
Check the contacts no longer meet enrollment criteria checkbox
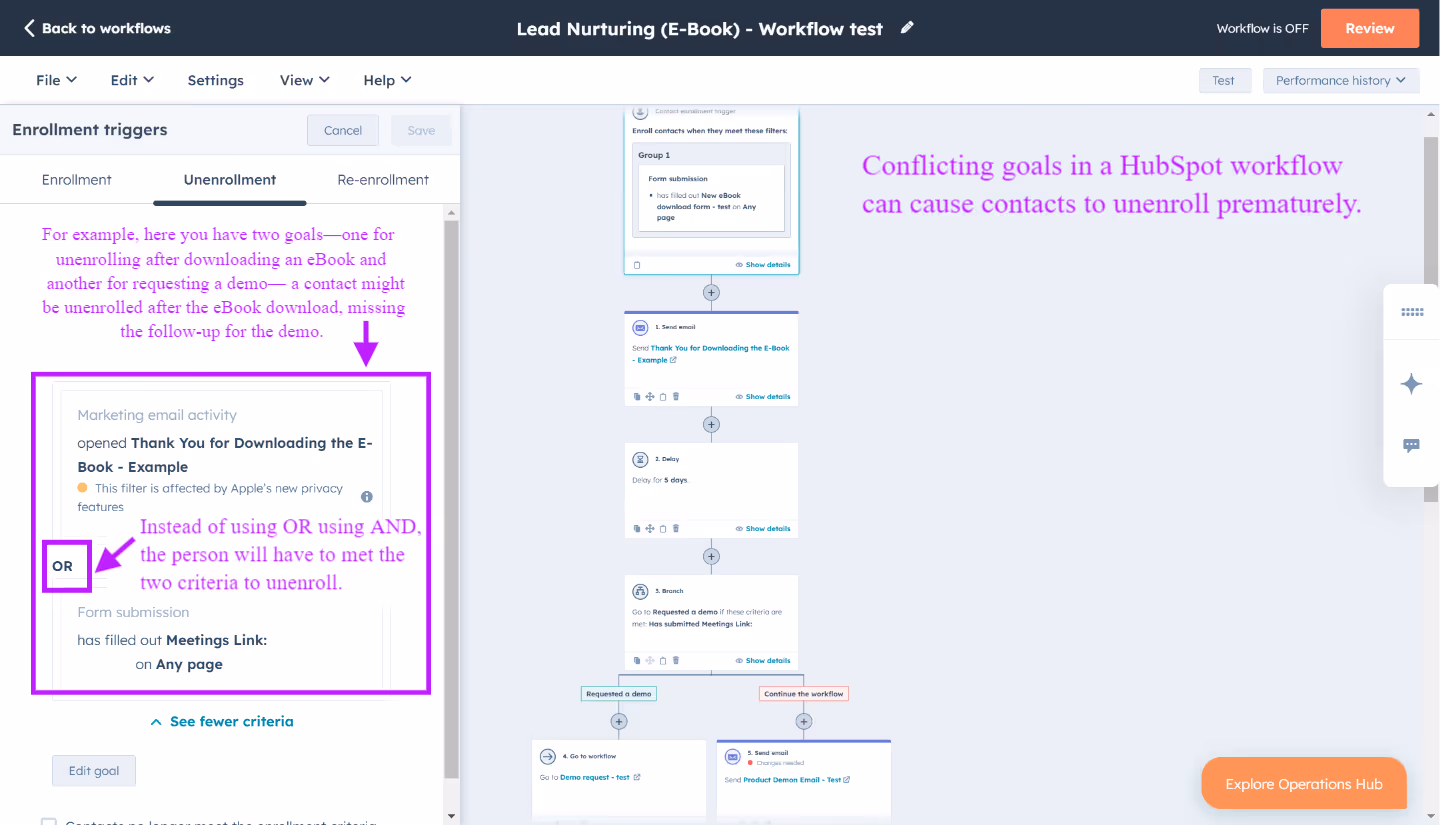click(49, 820)
